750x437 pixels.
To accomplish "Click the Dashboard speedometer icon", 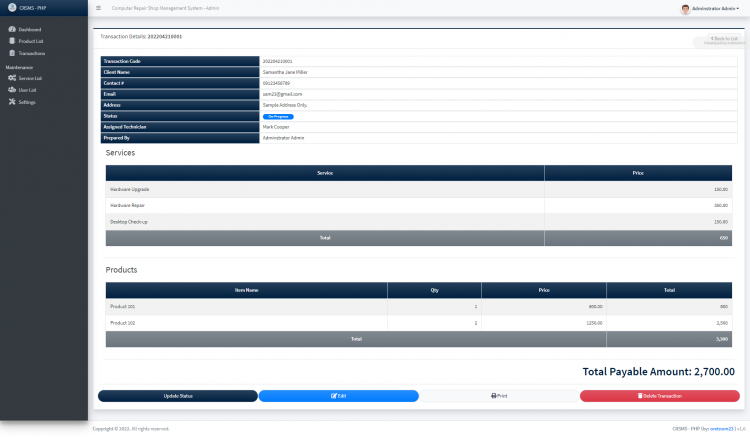I will coord(11,29).
